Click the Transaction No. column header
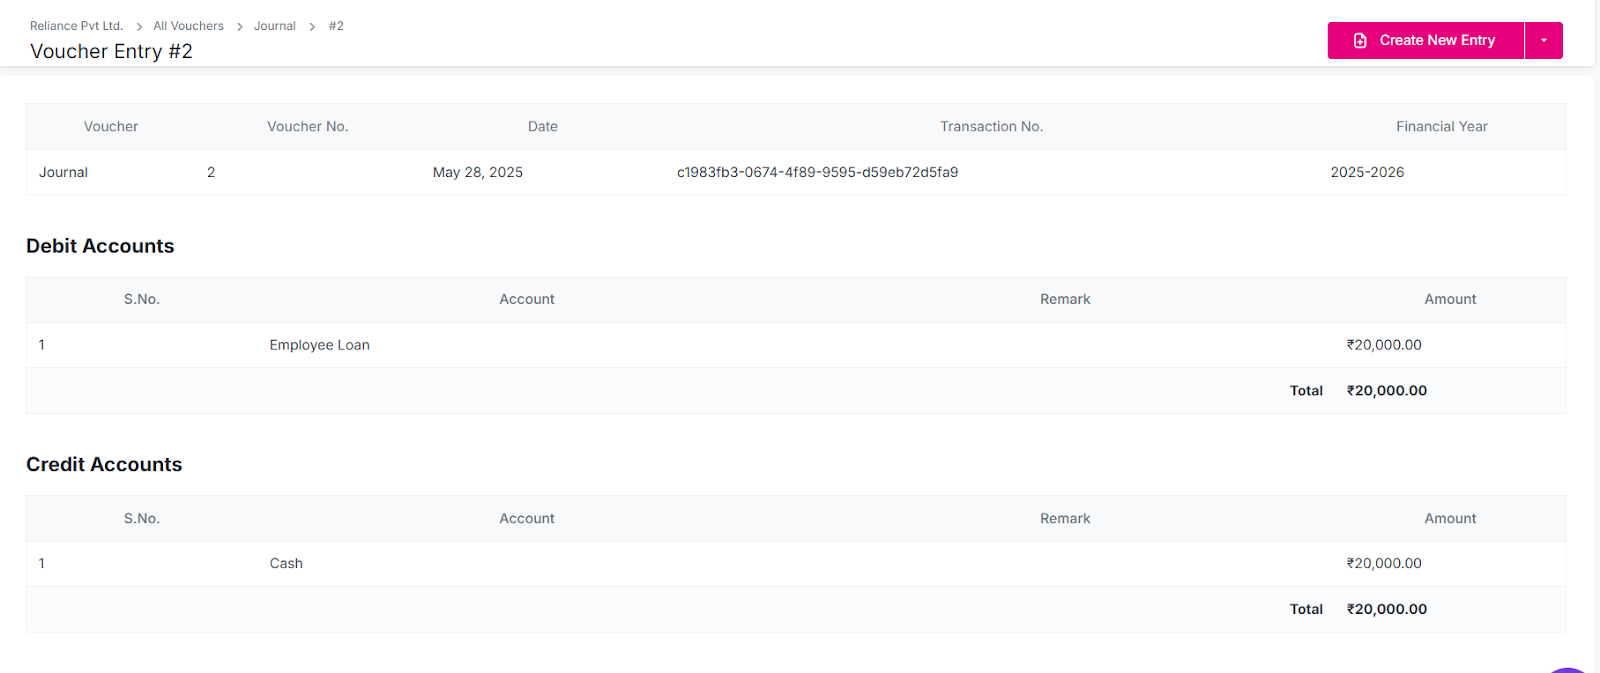 [x=991, y=126]
